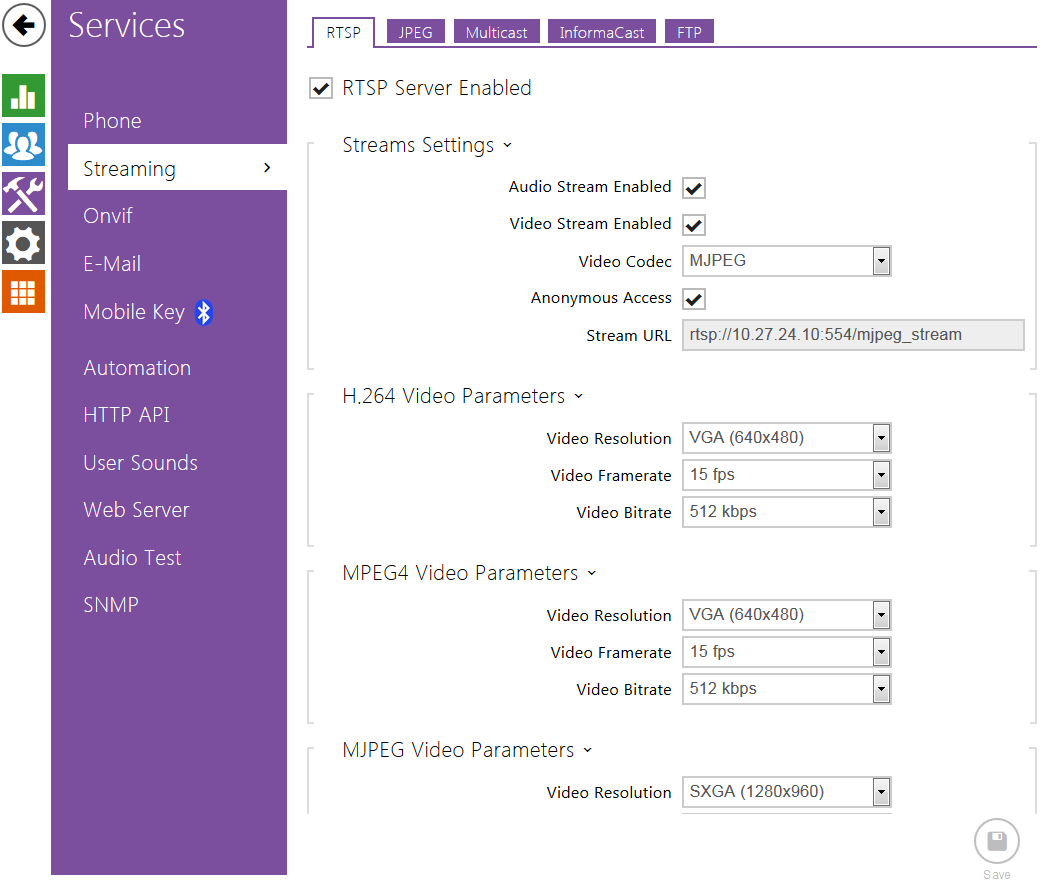
Task: Open the H.264 Video Bitrate dropdown
Action: 786,512
